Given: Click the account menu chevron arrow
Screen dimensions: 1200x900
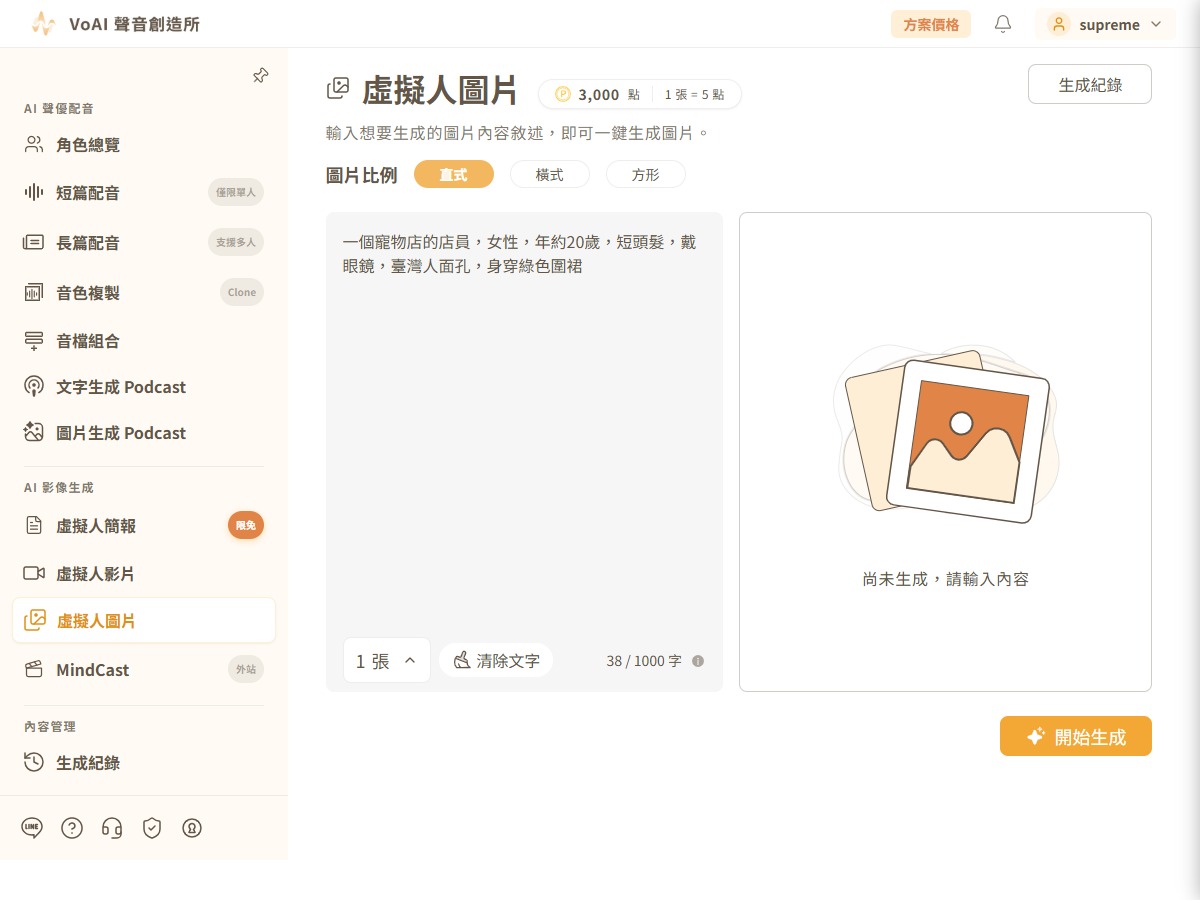Looking at the screenshot, I should pos(1157,24).
